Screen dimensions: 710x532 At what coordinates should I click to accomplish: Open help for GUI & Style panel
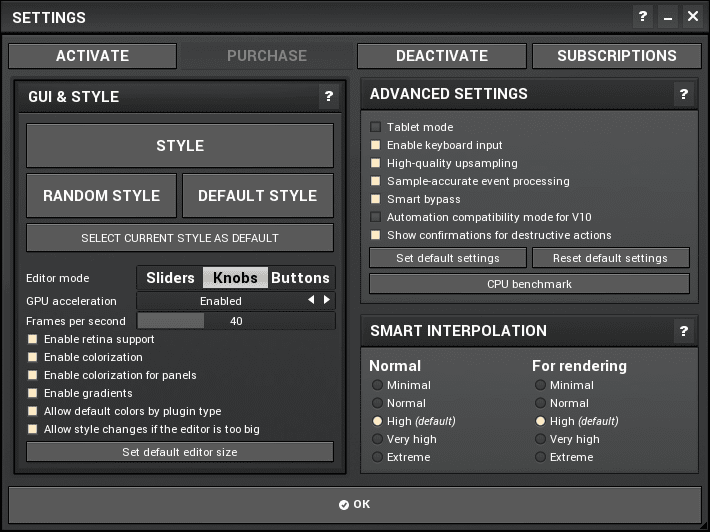[x=328, y=97]
